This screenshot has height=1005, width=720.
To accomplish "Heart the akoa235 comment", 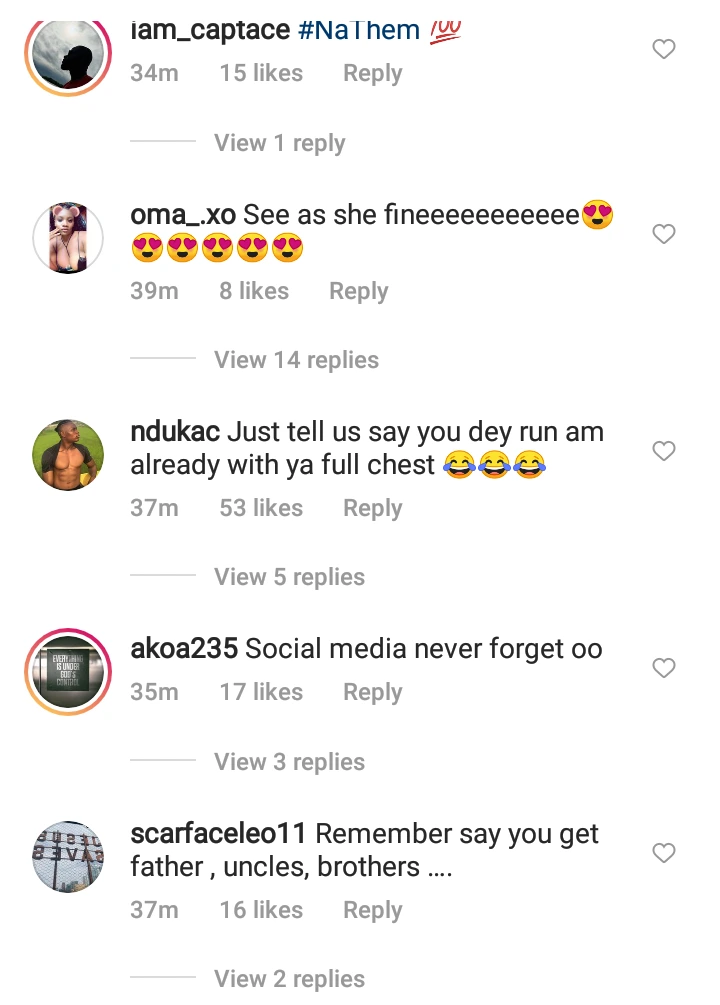I will pyautogui.click(x=664, y=668).
